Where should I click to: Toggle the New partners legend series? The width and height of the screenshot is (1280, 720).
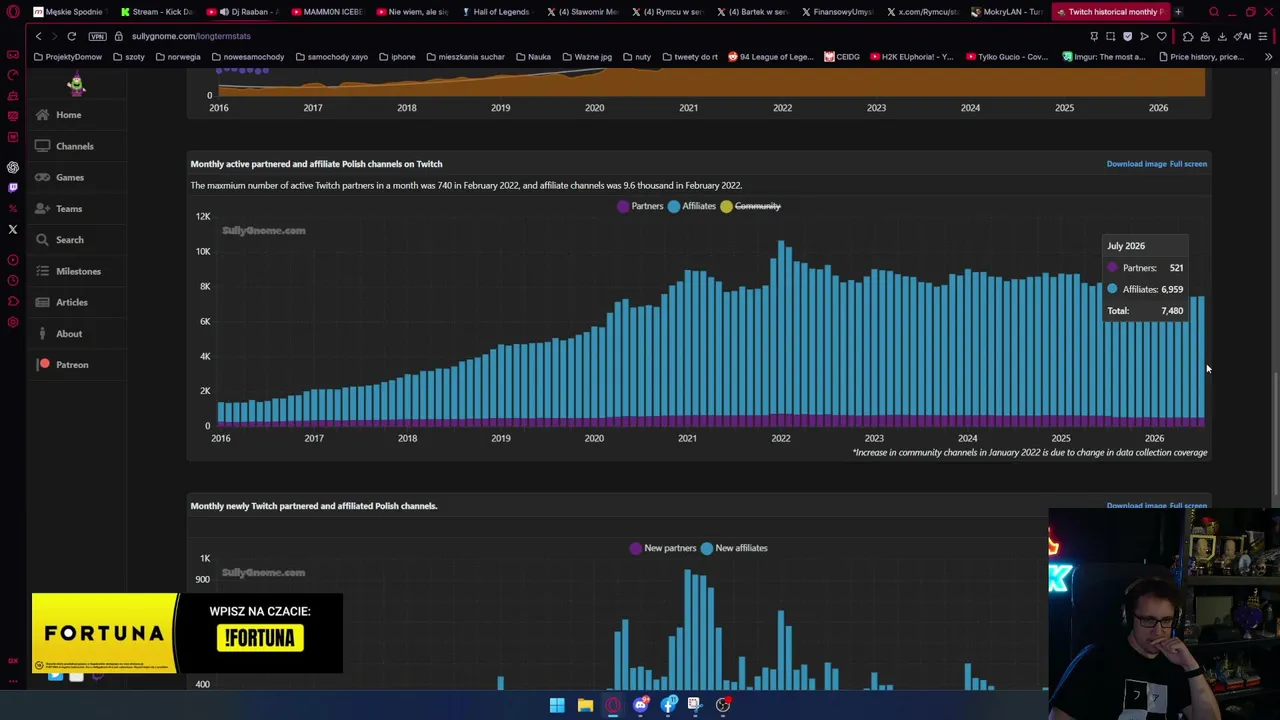tap(662, 548)
